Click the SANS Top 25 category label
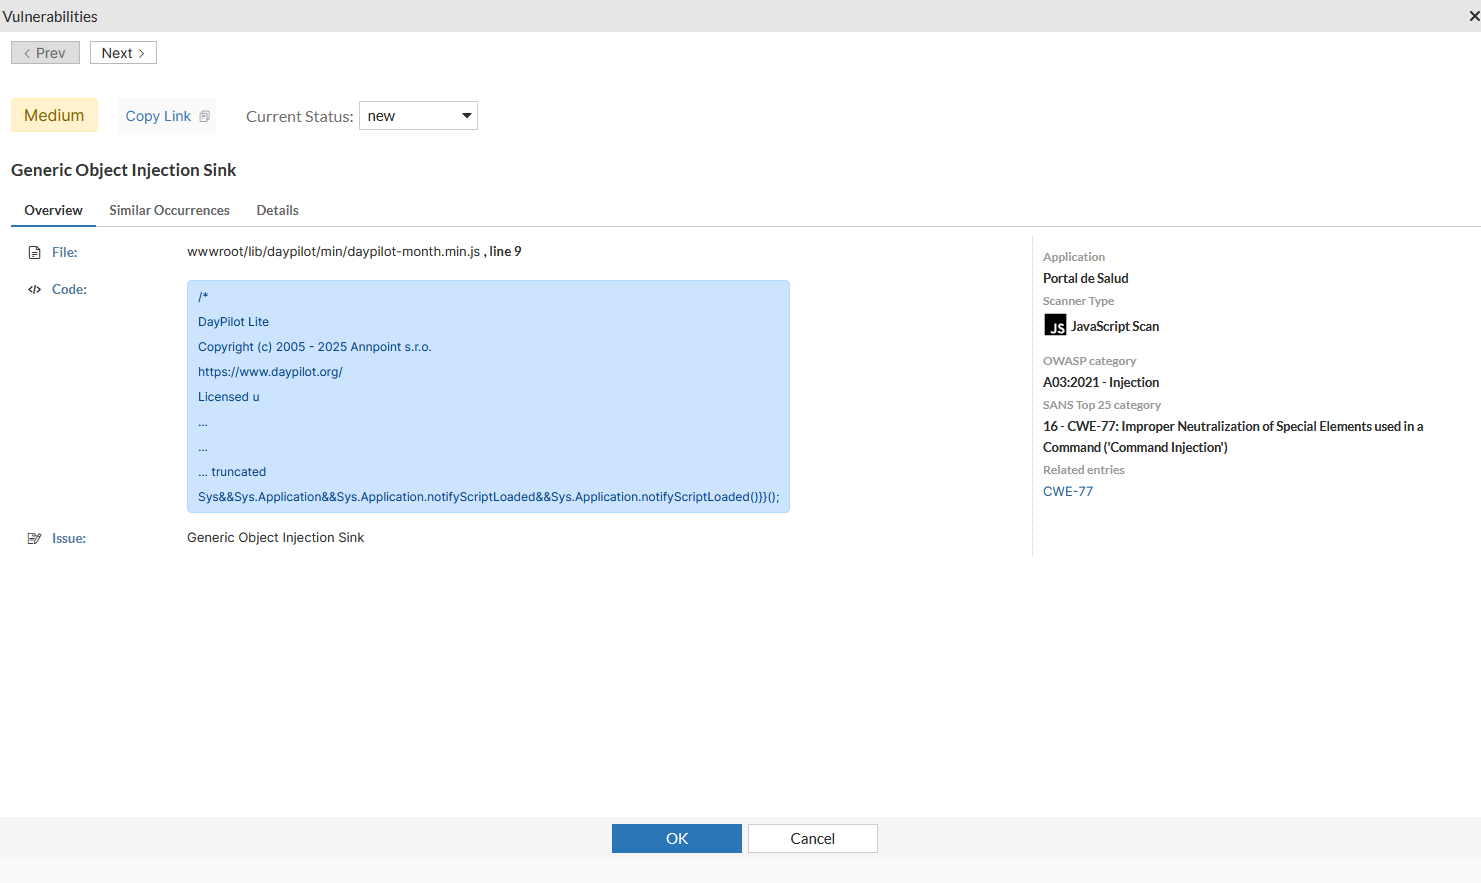This screenshot has height=883, width=1481. click(1102, 405)
